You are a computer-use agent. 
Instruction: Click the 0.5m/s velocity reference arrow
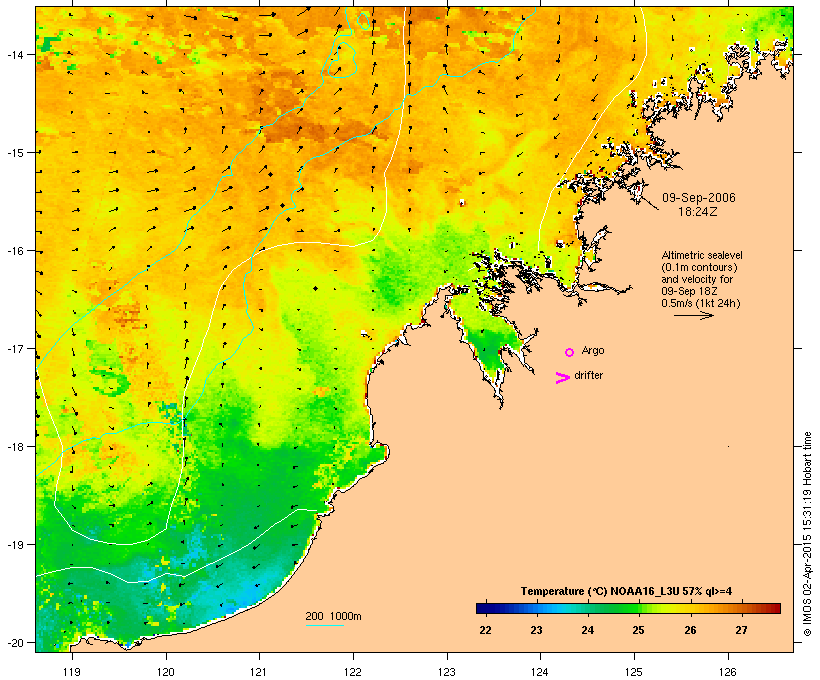click(693, 315)
